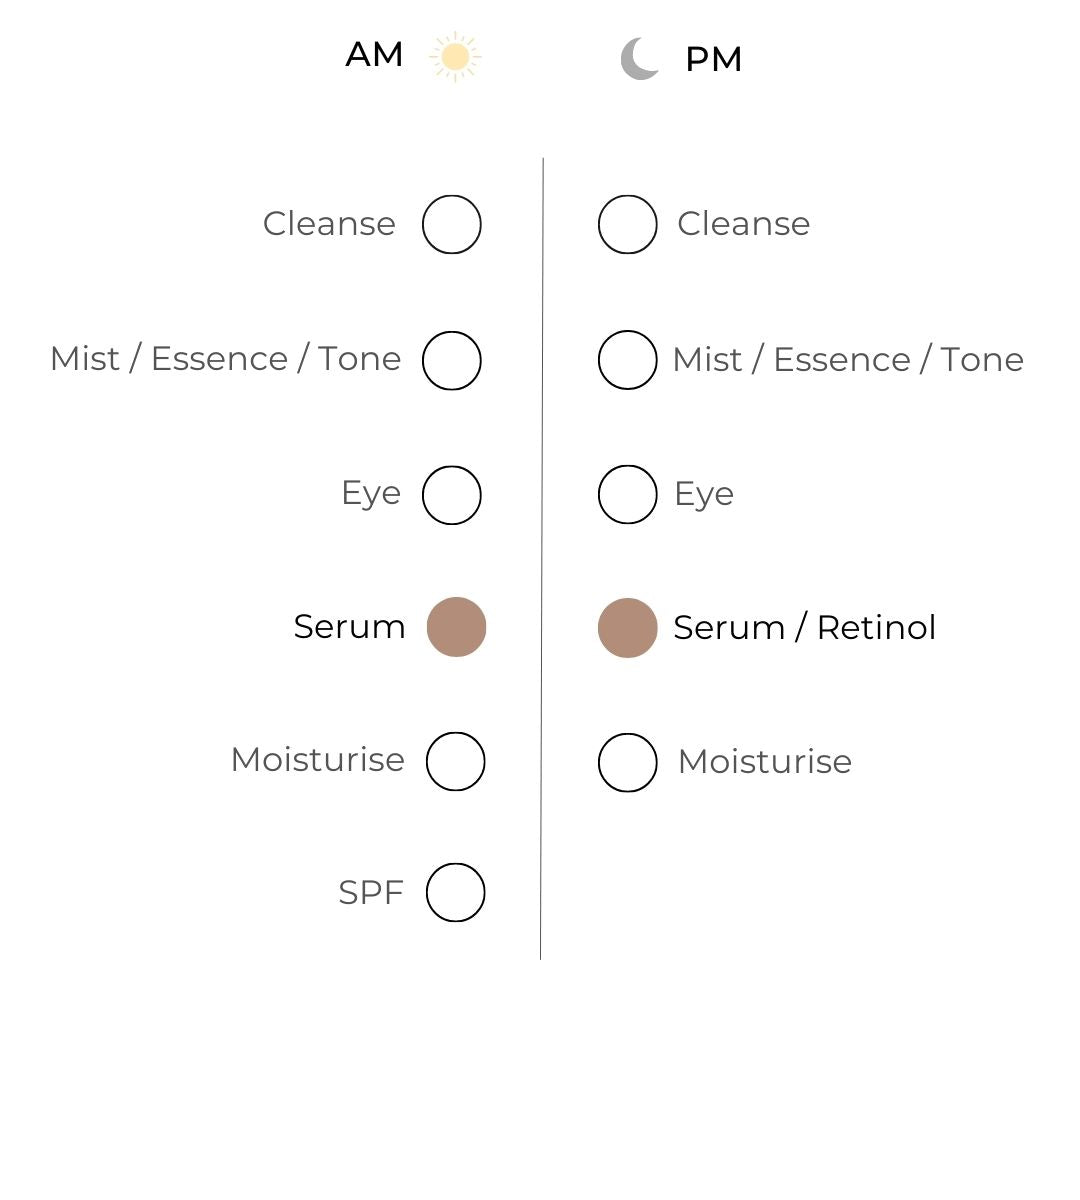The width and height of the screenshot is (1080, 1200).
Task: Check the PM Cleanse circle
Action: point(628,224)
